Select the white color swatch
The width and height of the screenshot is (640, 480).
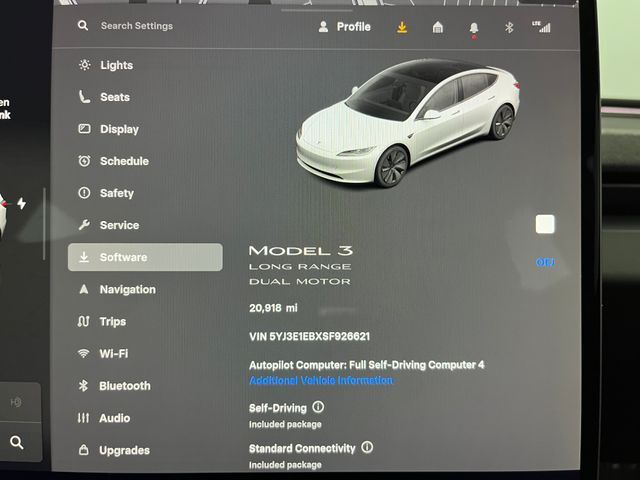click(545, 224)
